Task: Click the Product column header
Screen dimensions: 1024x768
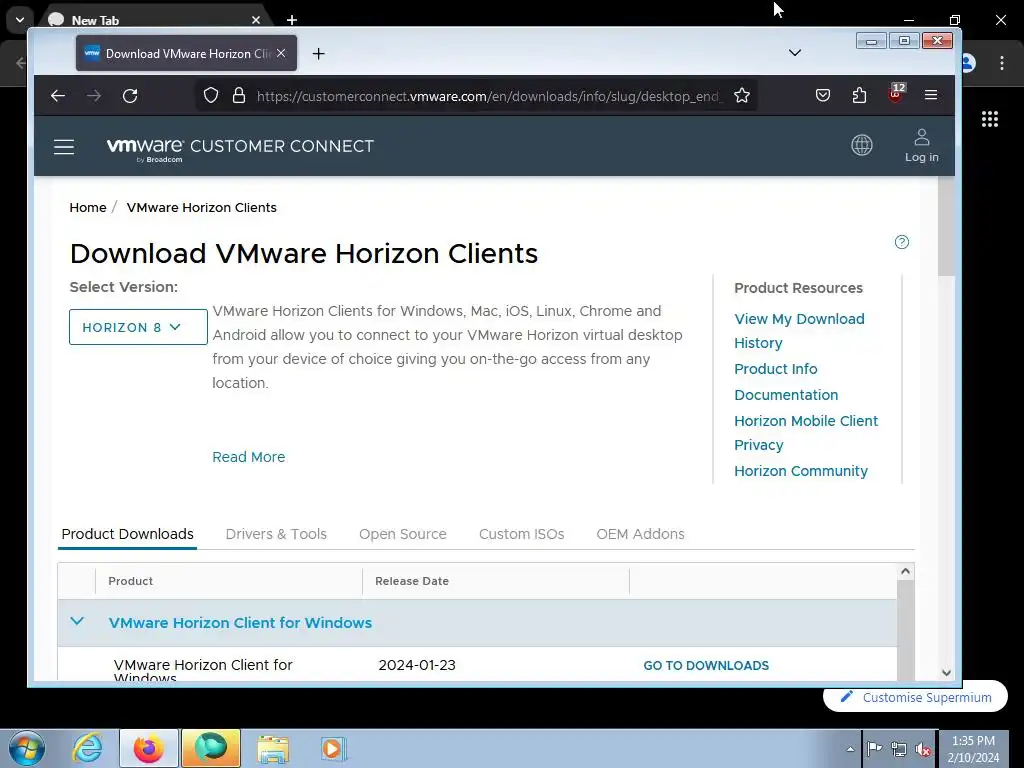Action: coord(131,581)
